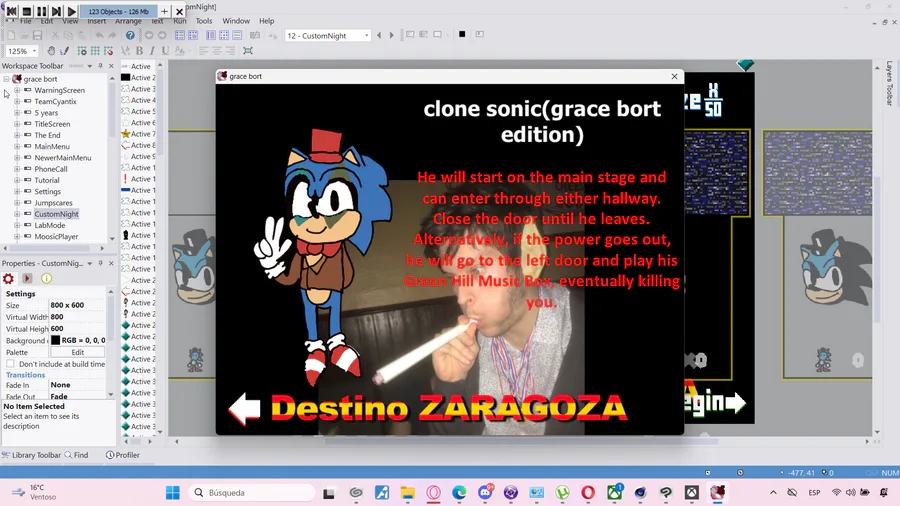Image resolution: width=900 pixels, height=506 pixels.
Task: Open Microsoft Edge from taskbar
Action: [x=459, y=492]
